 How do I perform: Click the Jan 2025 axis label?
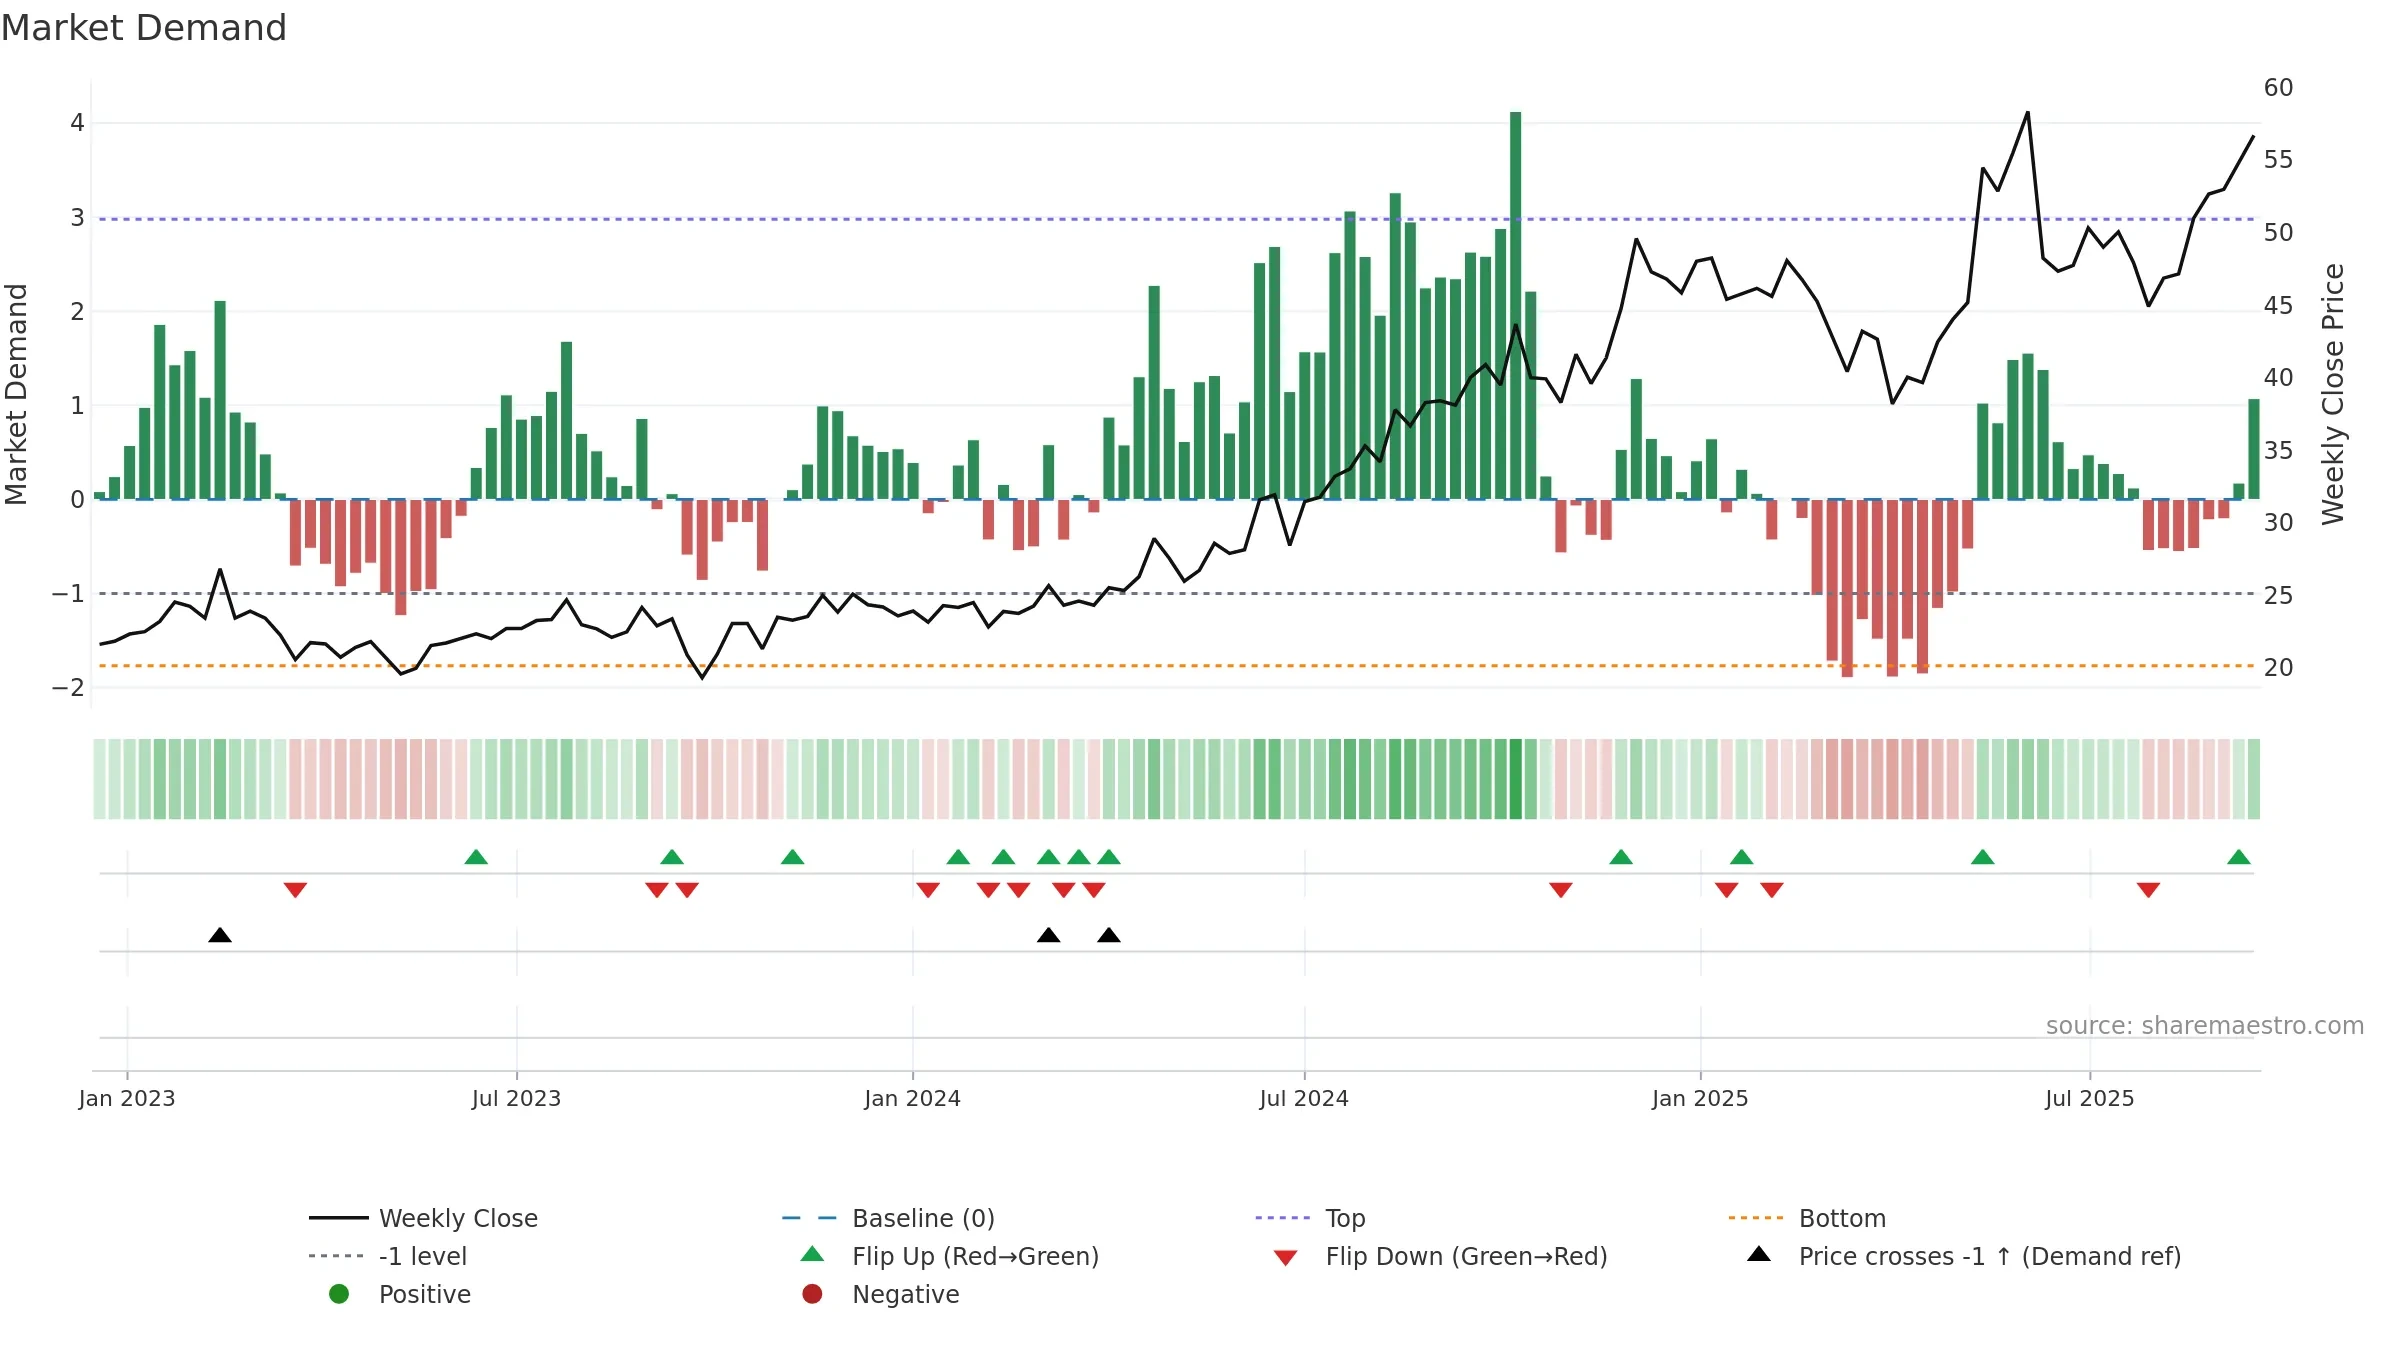1700,1098
